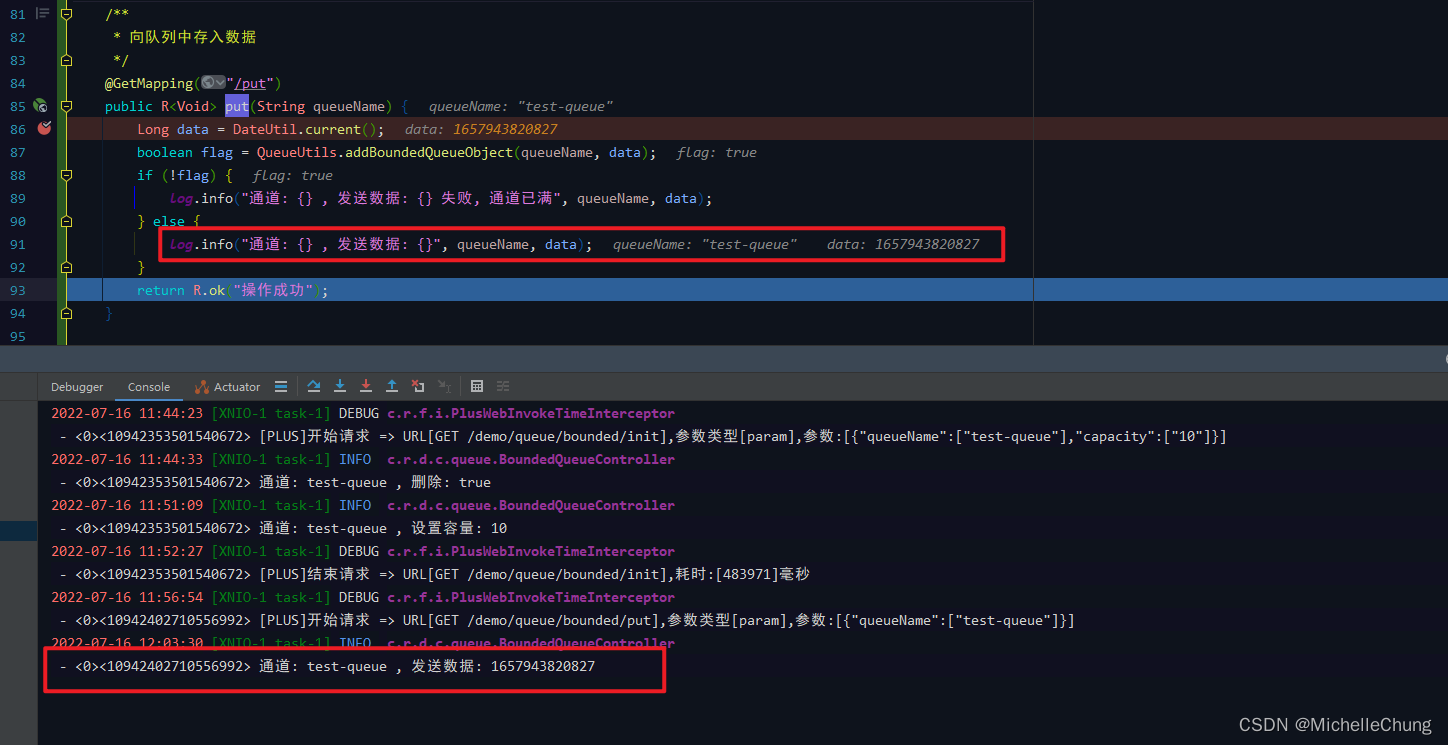Click the structure marker icon beside line 81

(42, 13)
